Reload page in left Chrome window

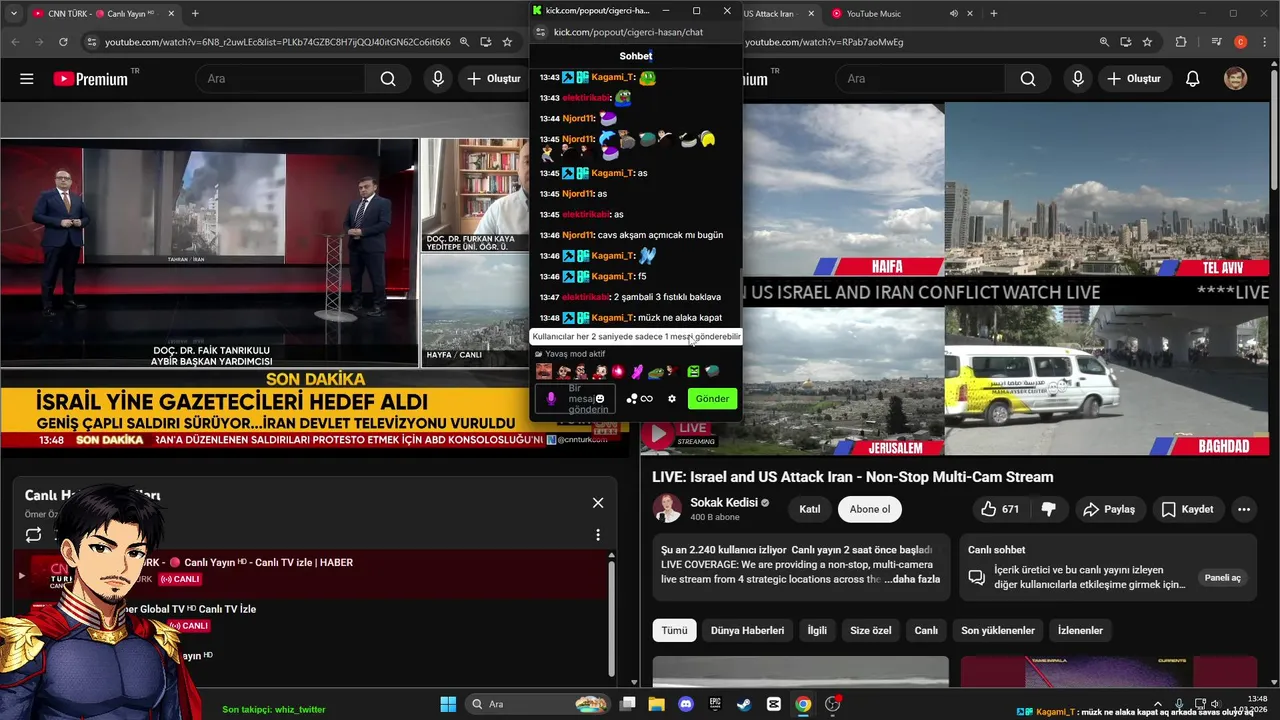(x=63, y=42)
